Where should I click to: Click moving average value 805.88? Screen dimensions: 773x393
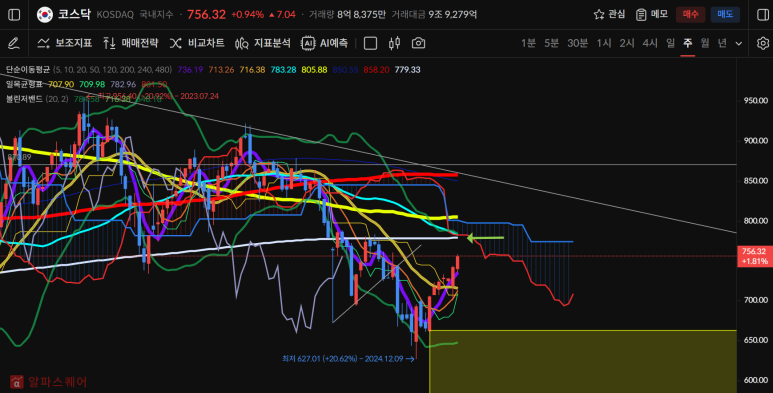(315, 70)
